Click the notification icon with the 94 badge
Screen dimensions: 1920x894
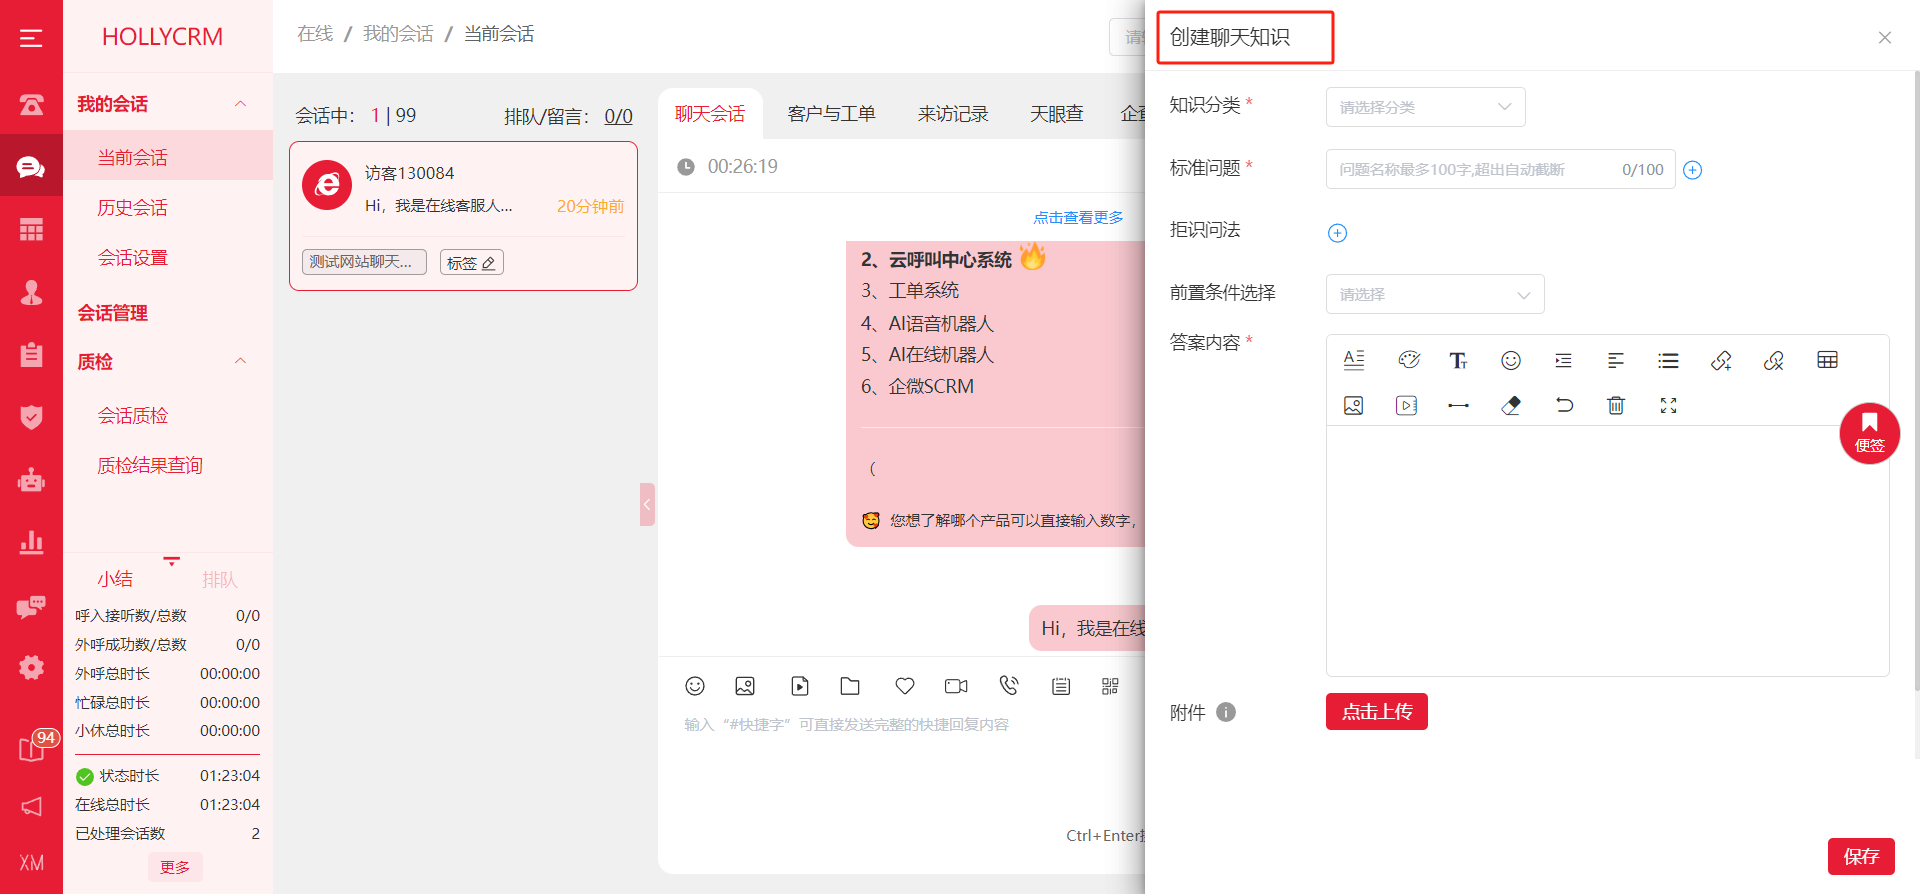36,746
